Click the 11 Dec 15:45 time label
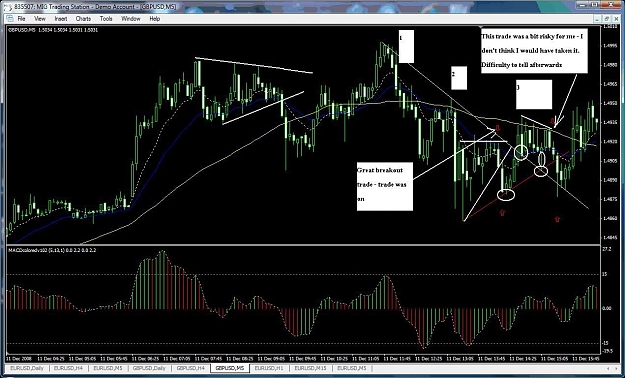The width and height of the screenshot is (625, 378). tap(585, 358)
